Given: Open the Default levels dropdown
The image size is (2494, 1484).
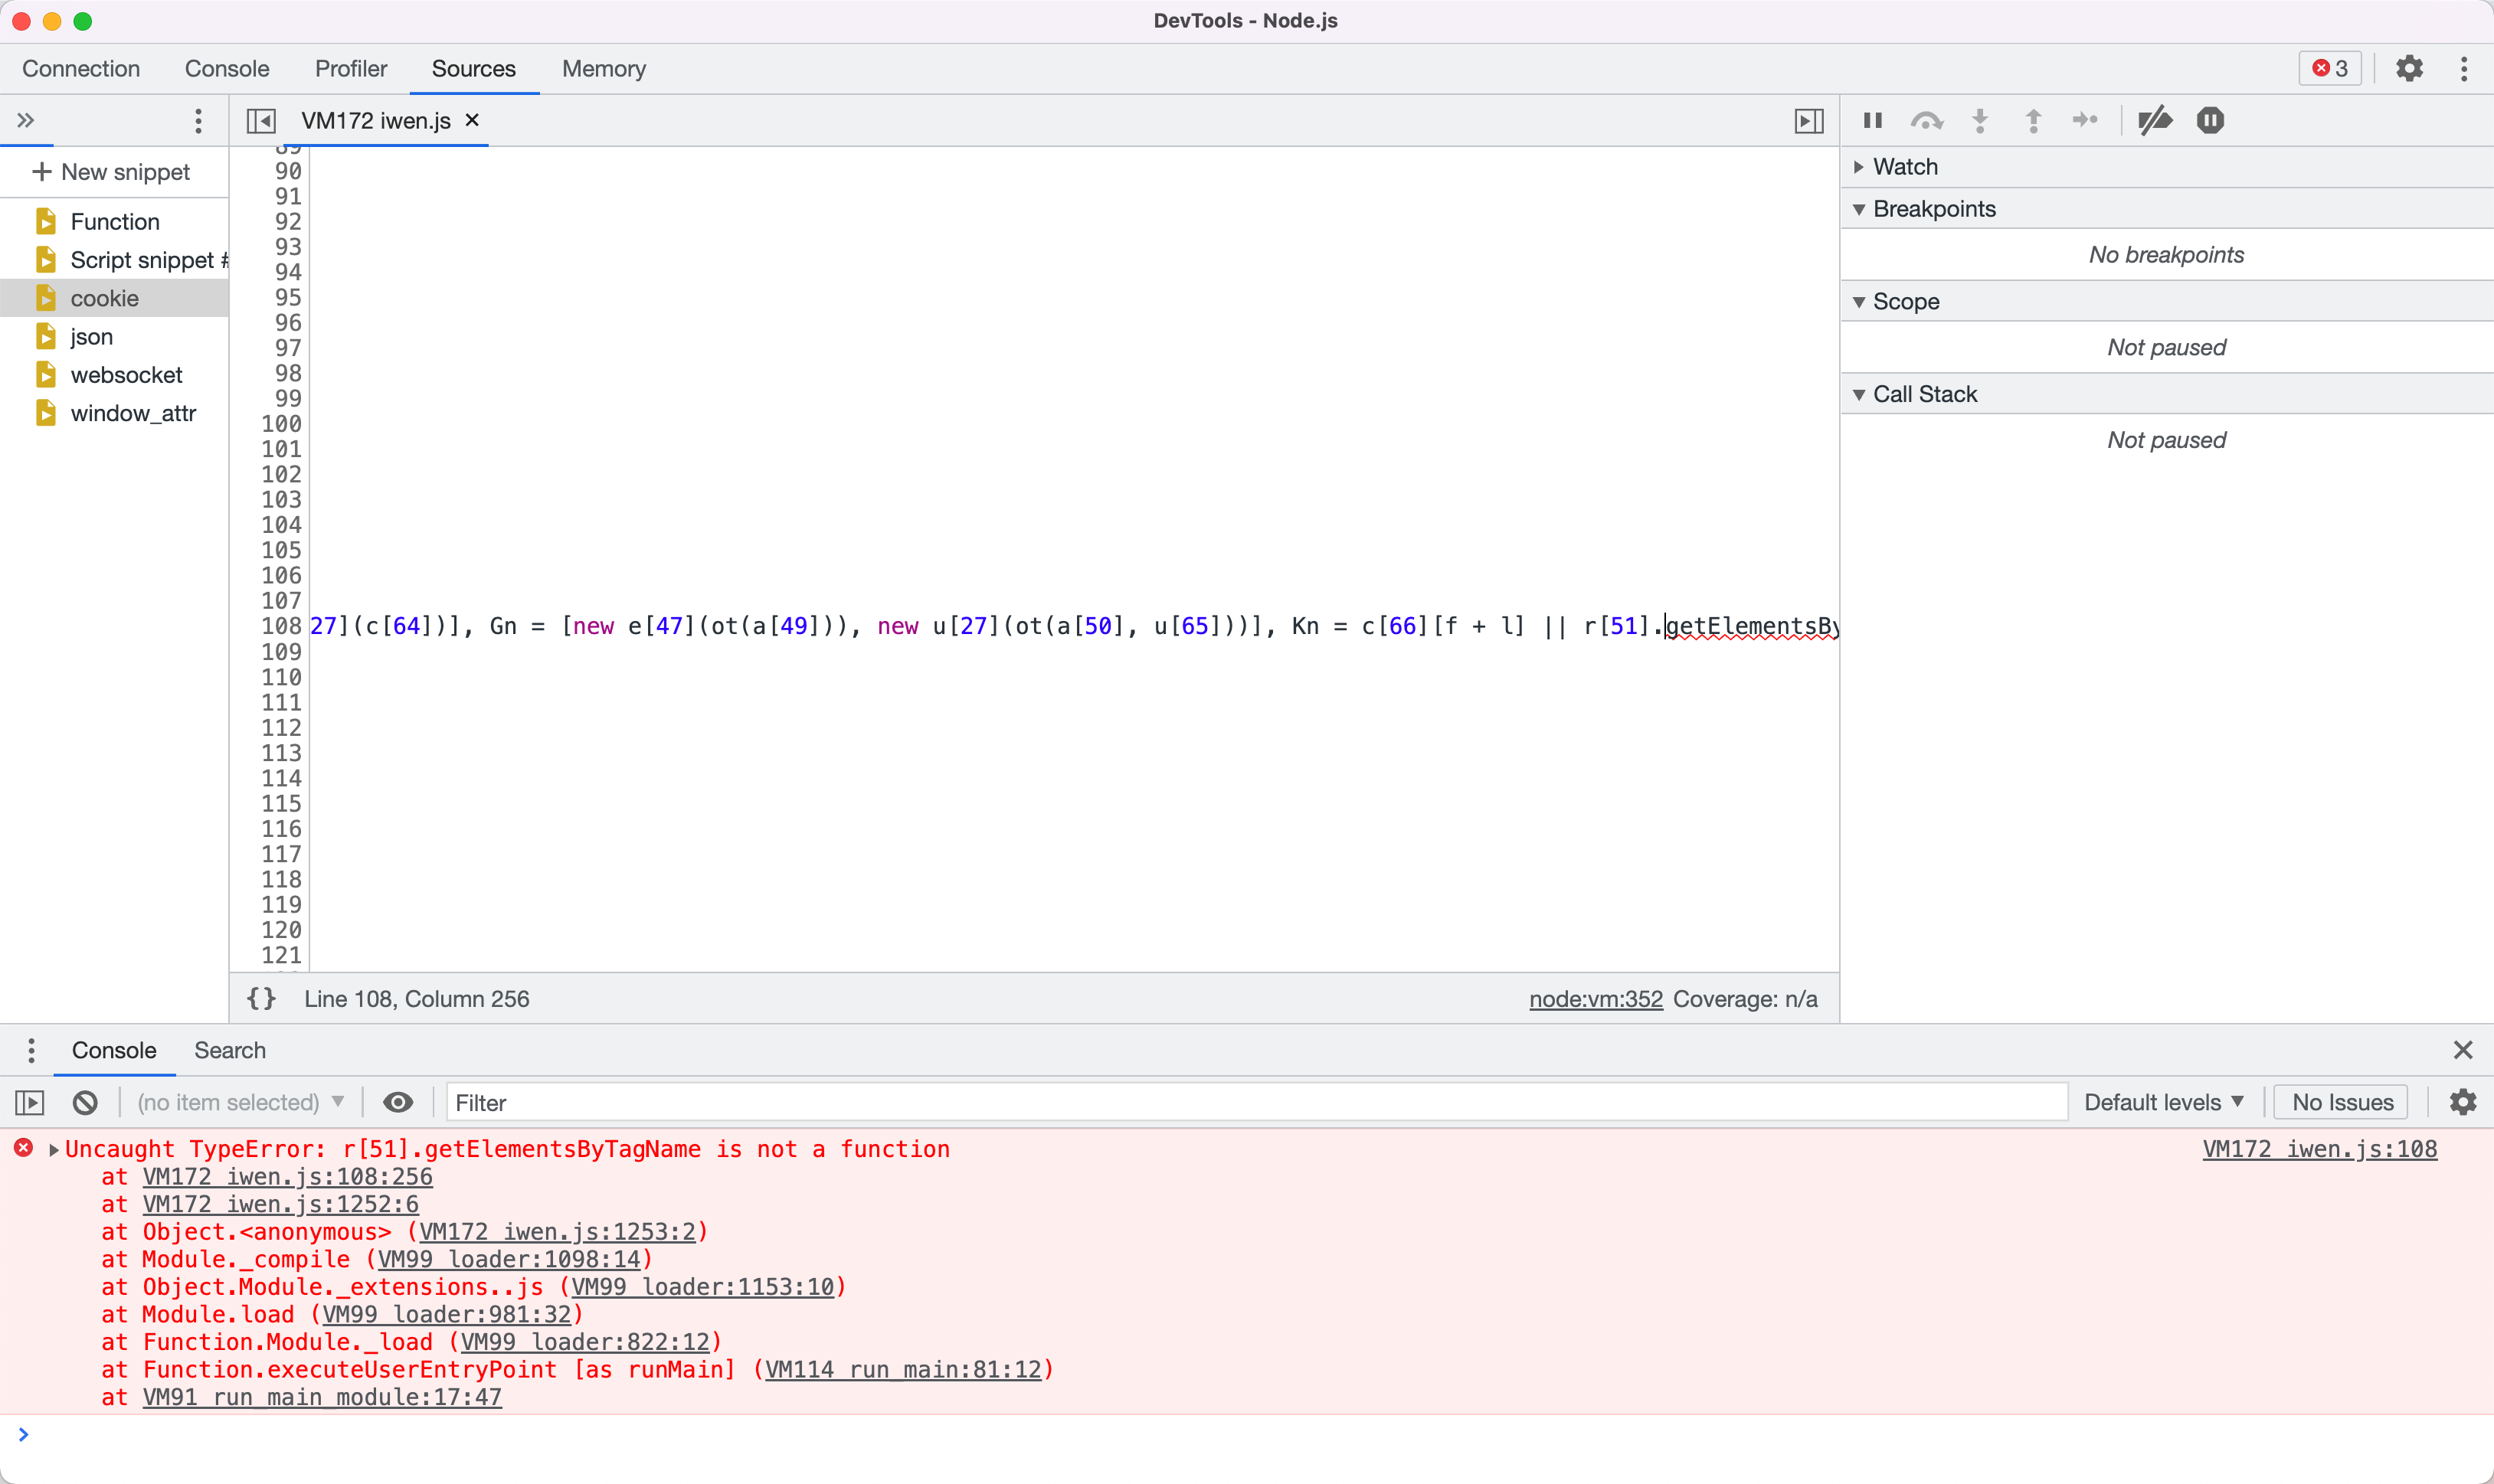Looking at the screenshot, I should (2163, 1102).
